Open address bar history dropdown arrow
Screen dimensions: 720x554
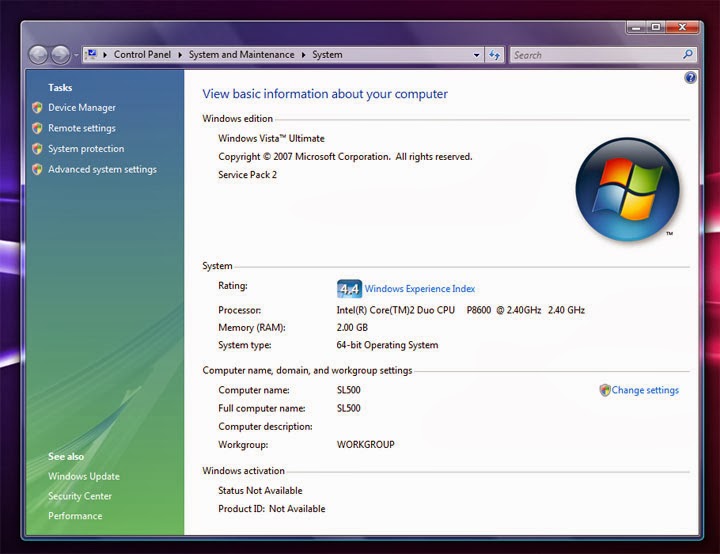[477, 55]
